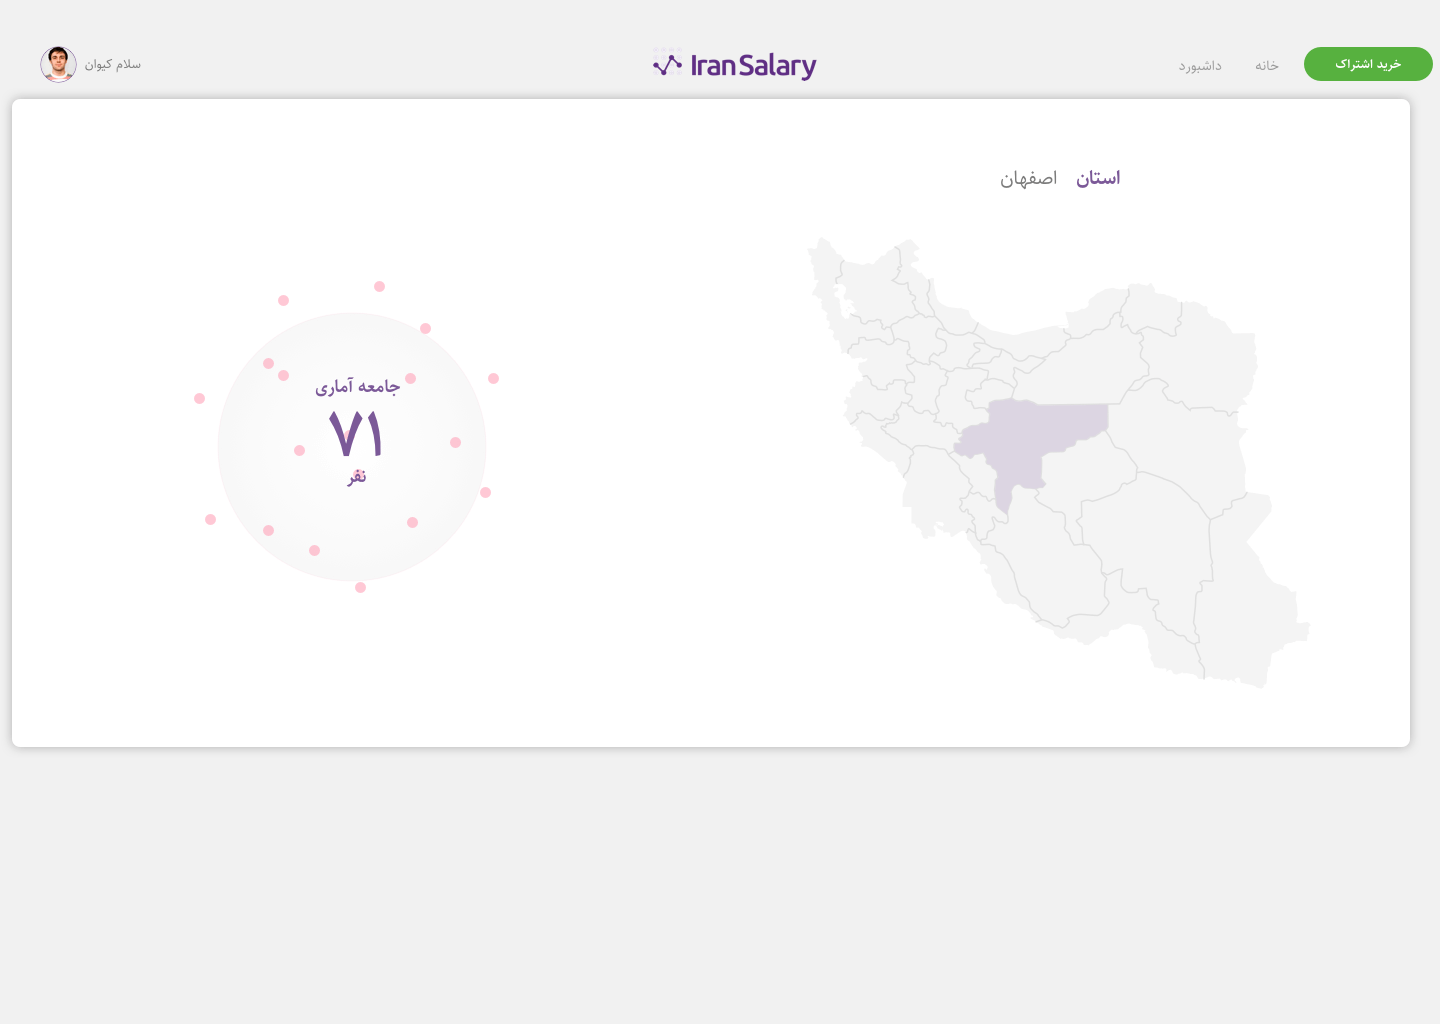The width and height of the screenshot is (1440, 1024).
Task: Open the اصفهان province selector
Action: [1028, 179]
